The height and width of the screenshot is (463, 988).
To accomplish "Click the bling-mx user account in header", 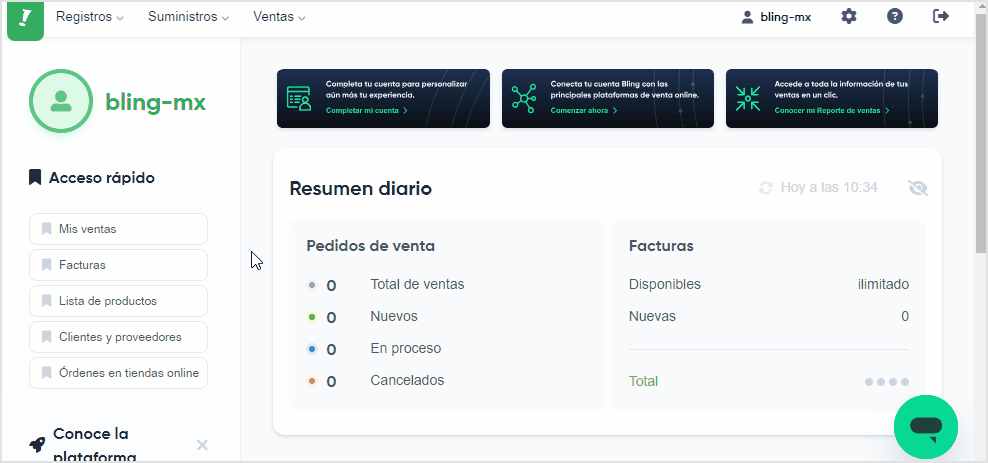I will pos(776,17).
